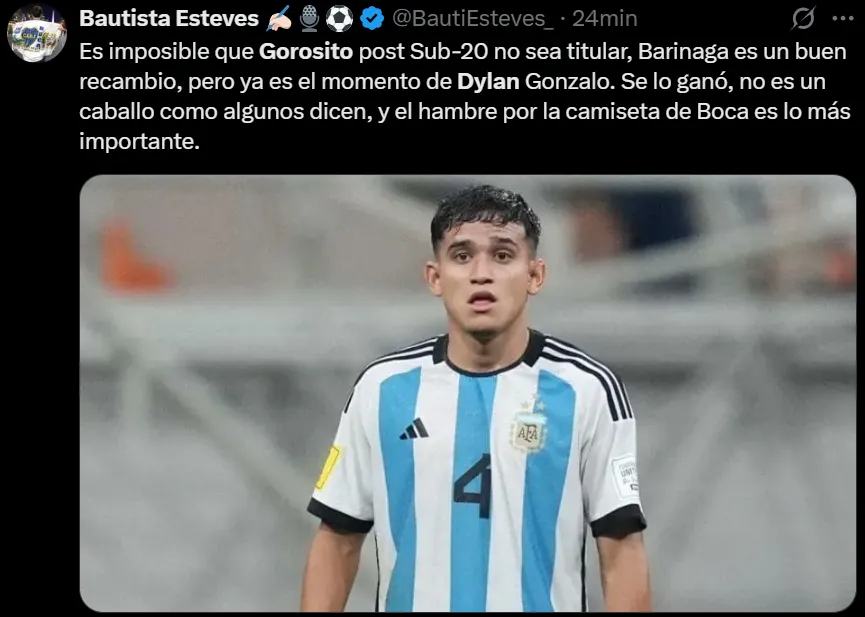Image resolution: width=865 pixels, height=617 pixels.
Task: Click the yellow patch on the sleeve
Action: pos(328,467)
